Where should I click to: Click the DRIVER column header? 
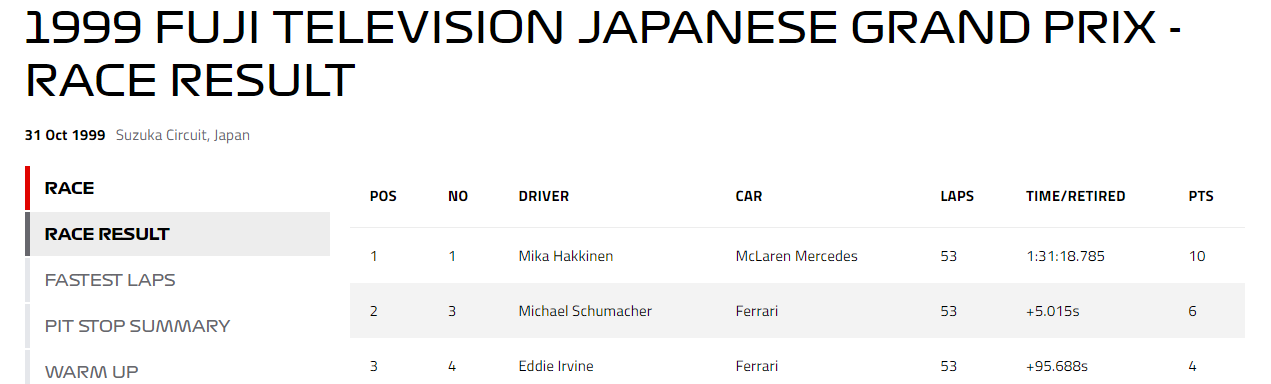[x=543, y=196]
